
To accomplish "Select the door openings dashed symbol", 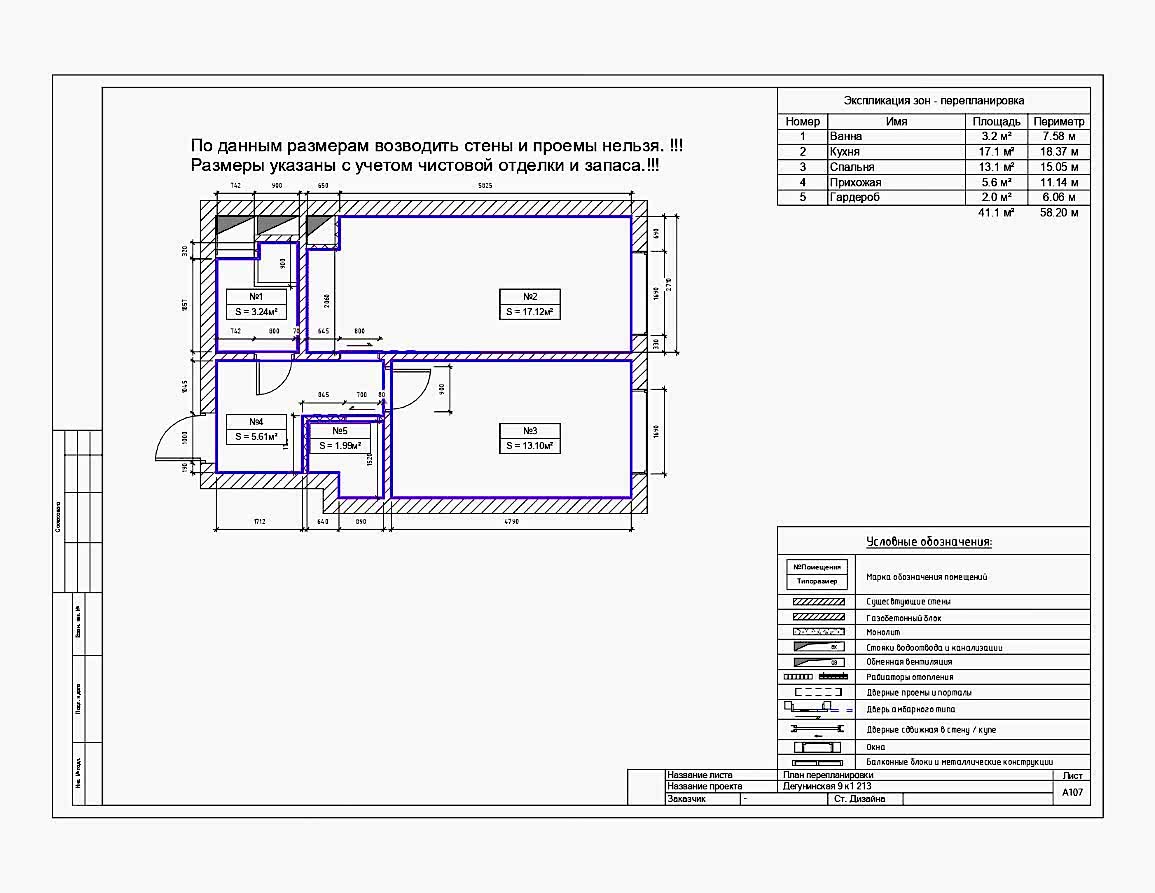I will (x=818, y=692).
